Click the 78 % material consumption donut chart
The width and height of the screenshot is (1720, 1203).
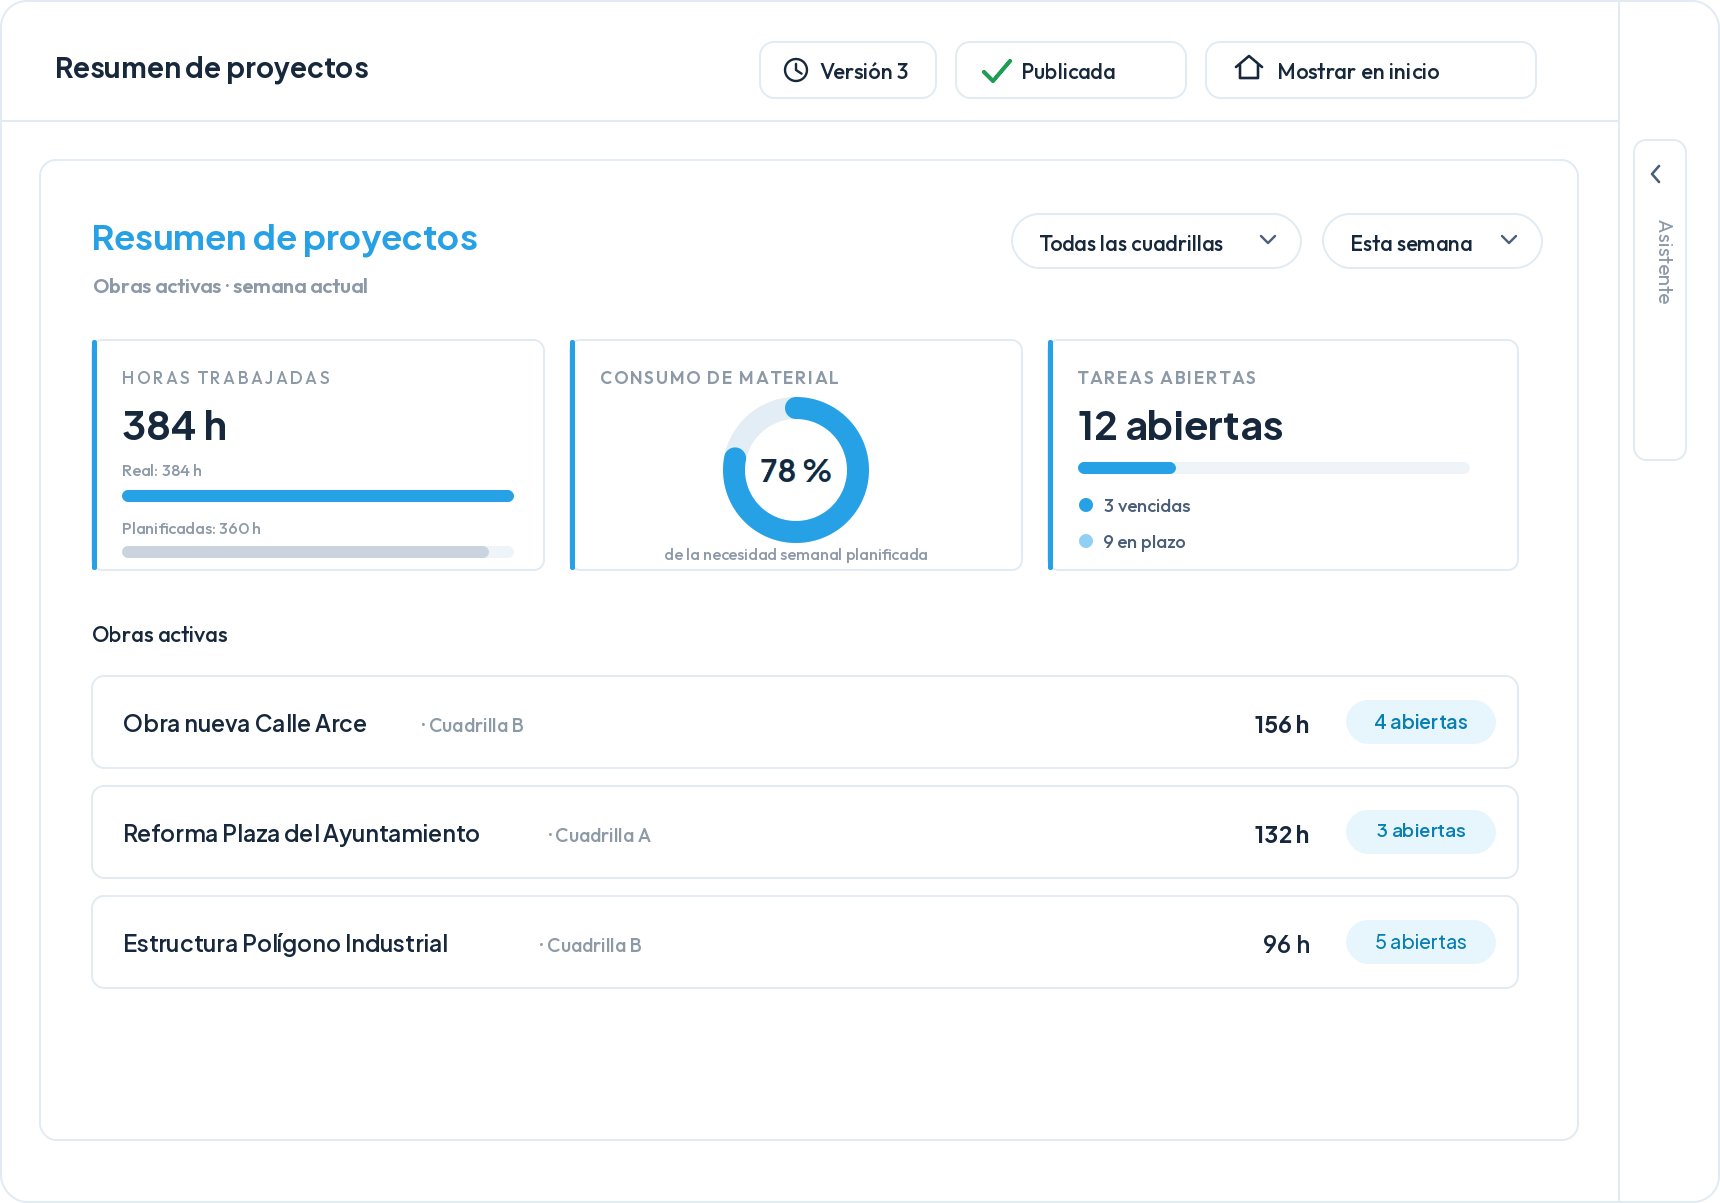click(796, 470)
